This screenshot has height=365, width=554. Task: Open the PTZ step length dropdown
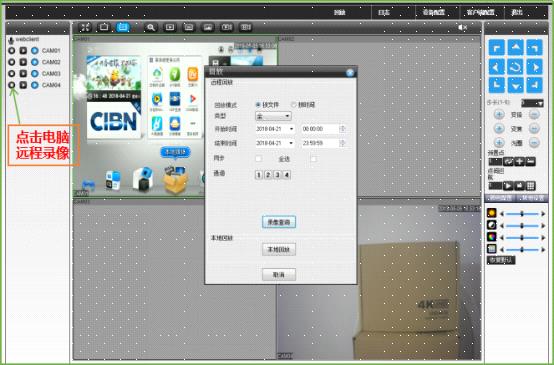(x=532, y=103)
